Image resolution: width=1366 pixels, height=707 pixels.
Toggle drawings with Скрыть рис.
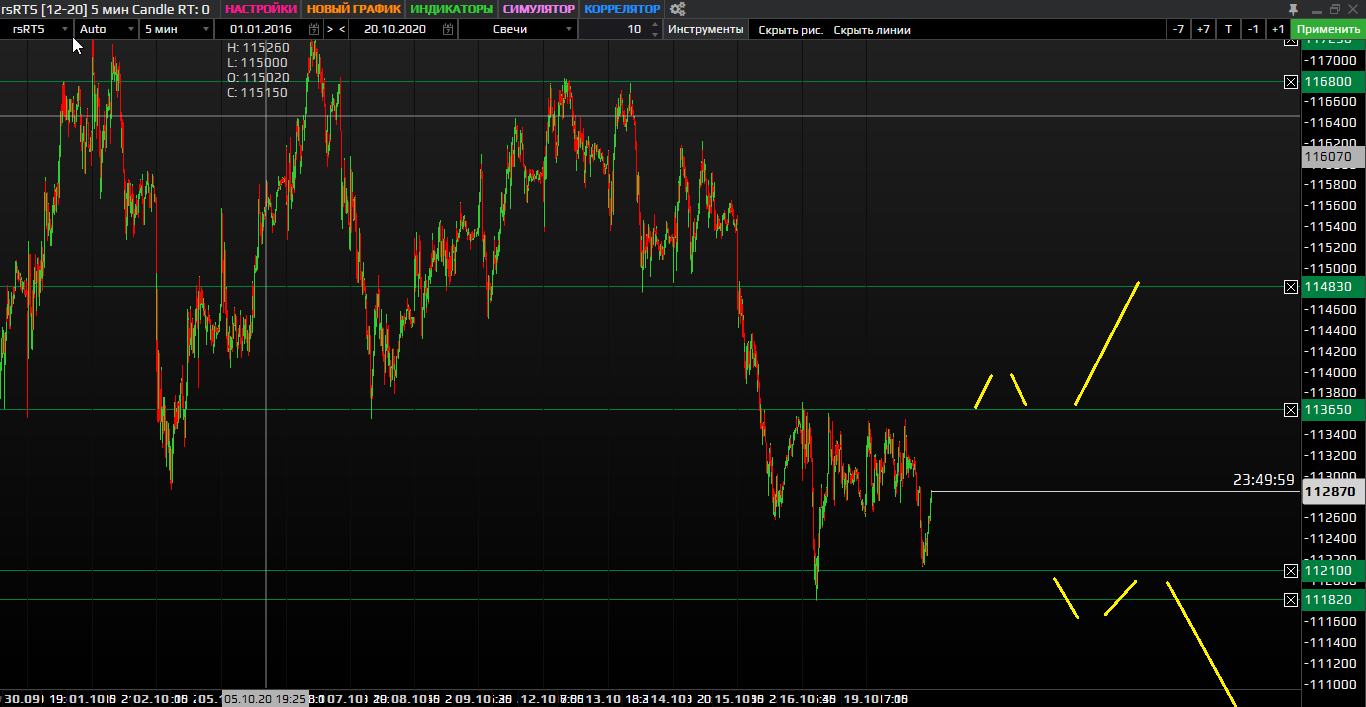click(790, 30)
